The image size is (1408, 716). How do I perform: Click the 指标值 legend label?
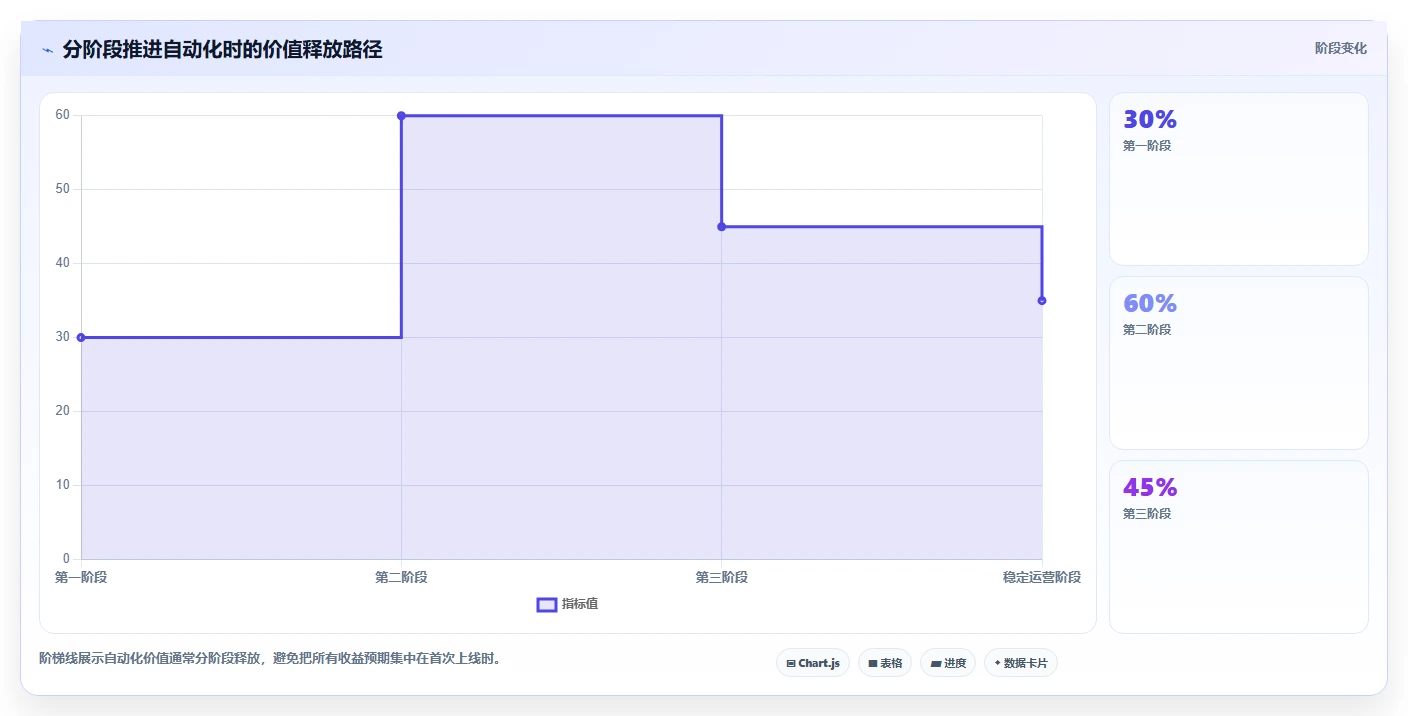click(580, 604)
